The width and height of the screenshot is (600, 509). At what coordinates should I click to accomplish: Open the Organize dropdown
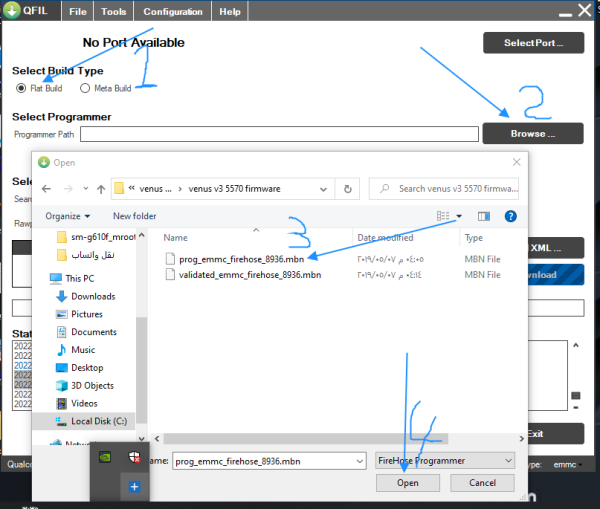coord(67,216)
